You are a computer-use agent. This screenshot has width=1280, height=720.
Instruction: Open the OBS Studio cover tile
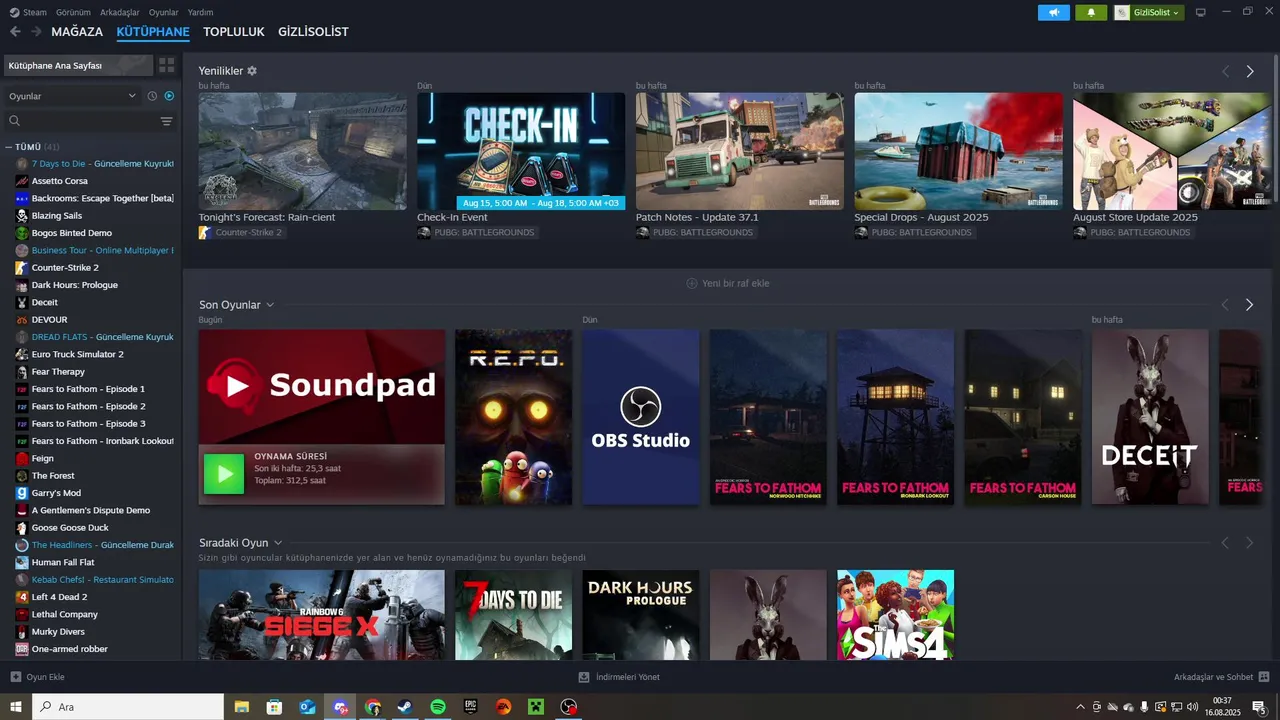coord(641,417)
